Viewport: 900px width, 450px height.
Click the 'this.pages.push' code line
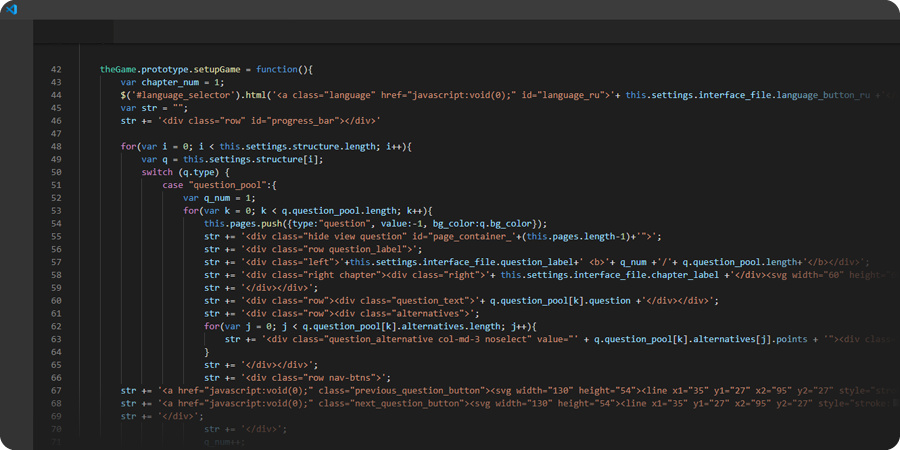pos(376,223)
